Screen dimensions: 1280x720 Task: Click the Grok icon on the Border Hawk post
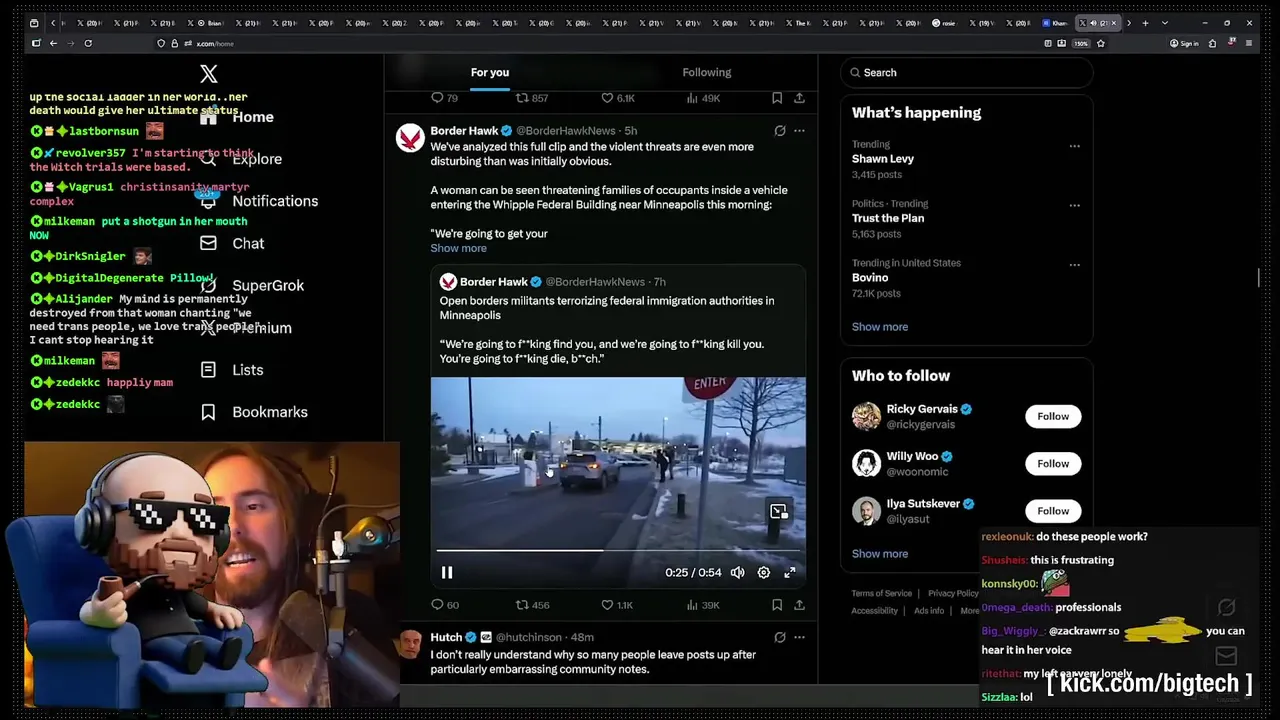780,131
